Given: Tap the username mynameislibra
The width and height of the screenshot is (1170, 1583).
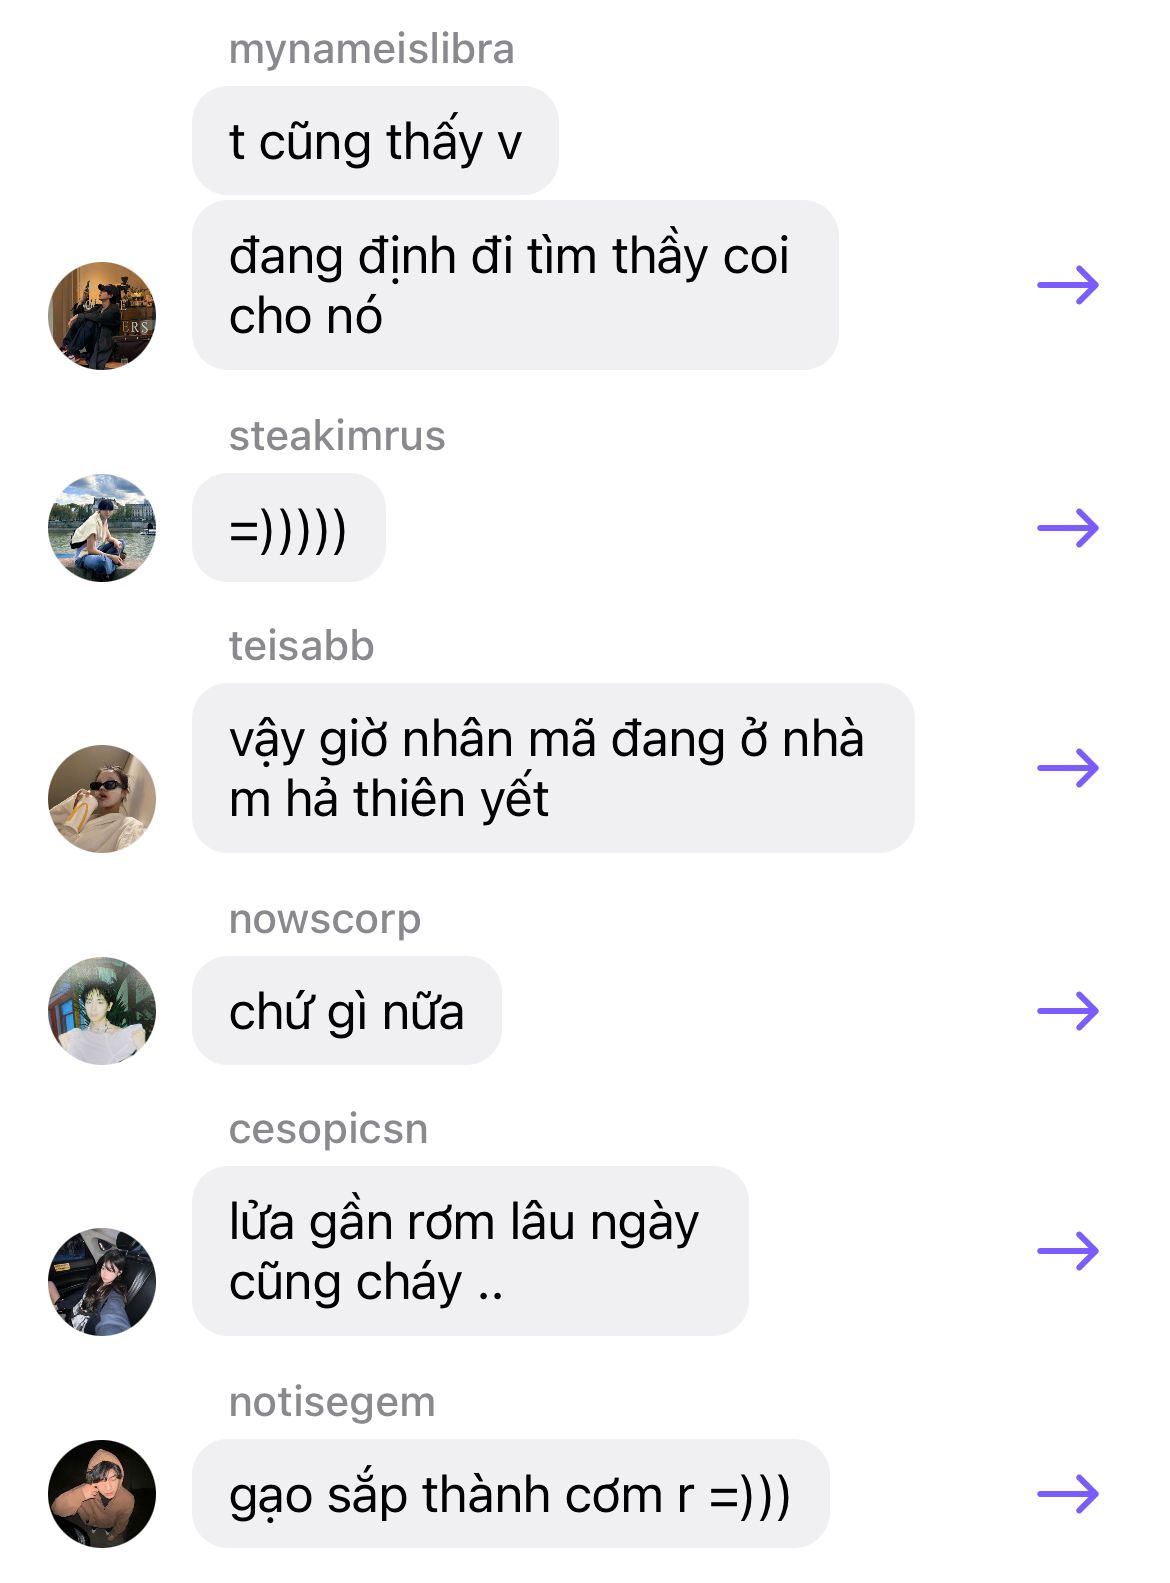Looking at the screenshot, I should [x=371, y=50].
